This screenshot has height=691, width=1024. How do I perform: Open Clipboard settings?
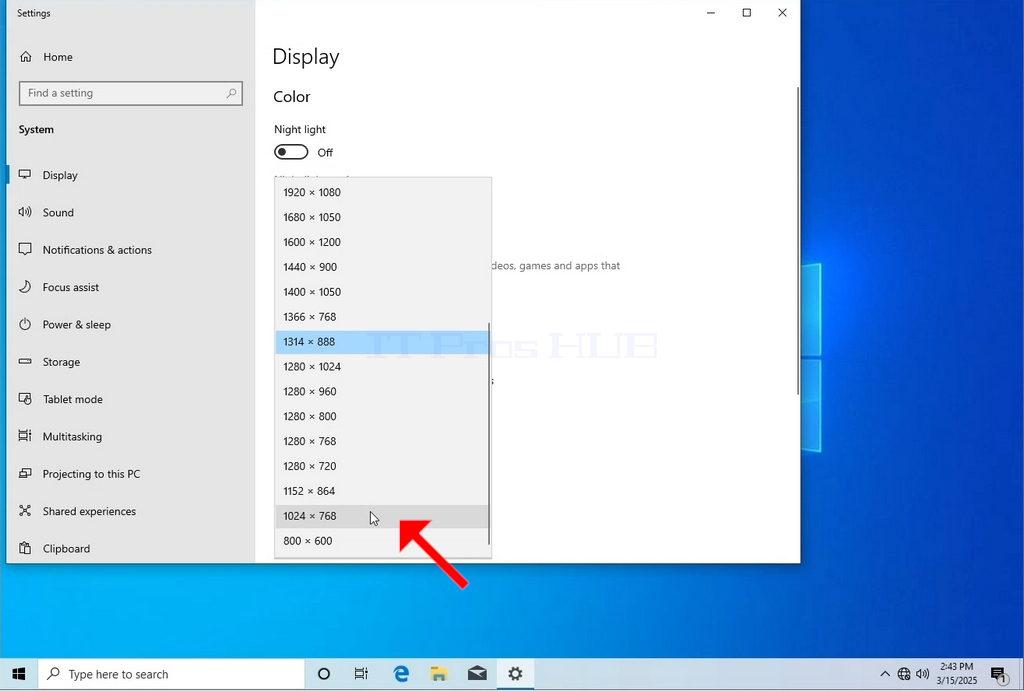tap(66, 549)
